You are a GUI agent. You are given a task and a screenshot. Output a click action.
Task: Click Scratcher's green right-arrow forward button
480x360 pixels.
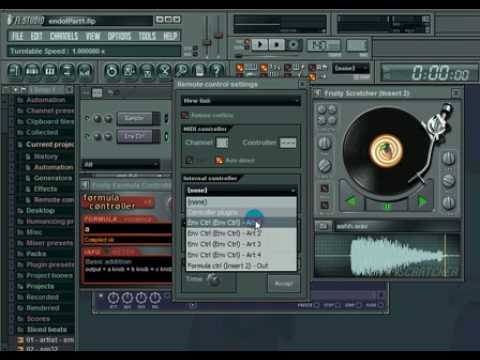coord(422,201)
